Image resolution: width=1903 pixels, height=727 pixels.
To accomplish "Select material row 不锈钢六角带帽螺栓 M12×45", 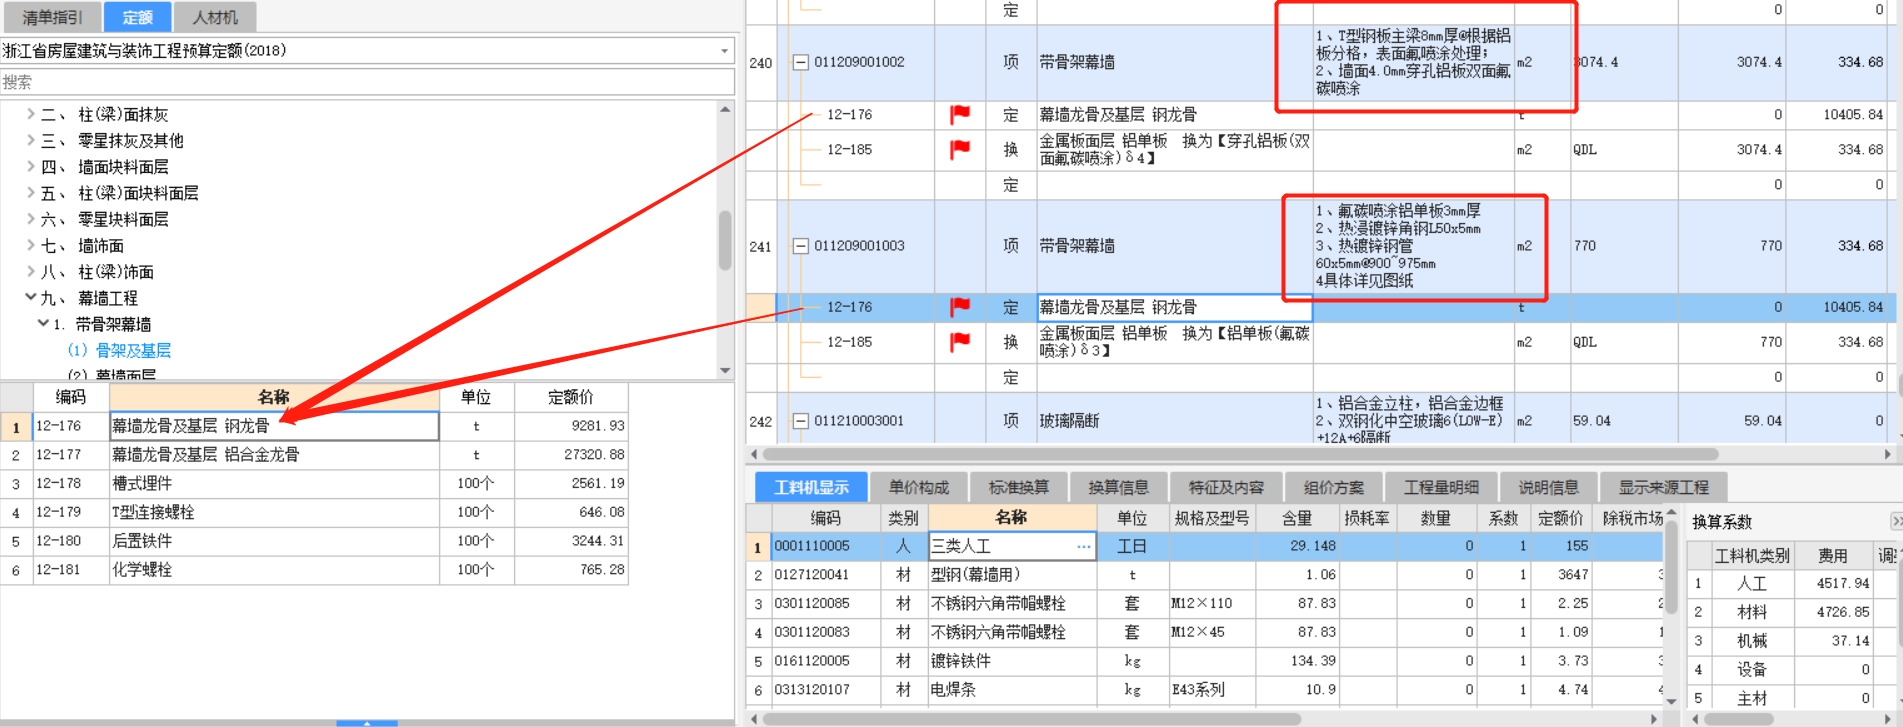I will pos(1205,632).
